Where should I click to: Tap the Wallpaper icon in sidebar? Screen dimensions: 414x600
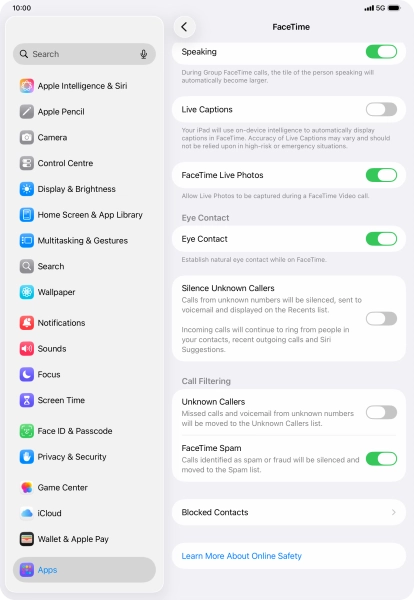(x=27, y=292)
